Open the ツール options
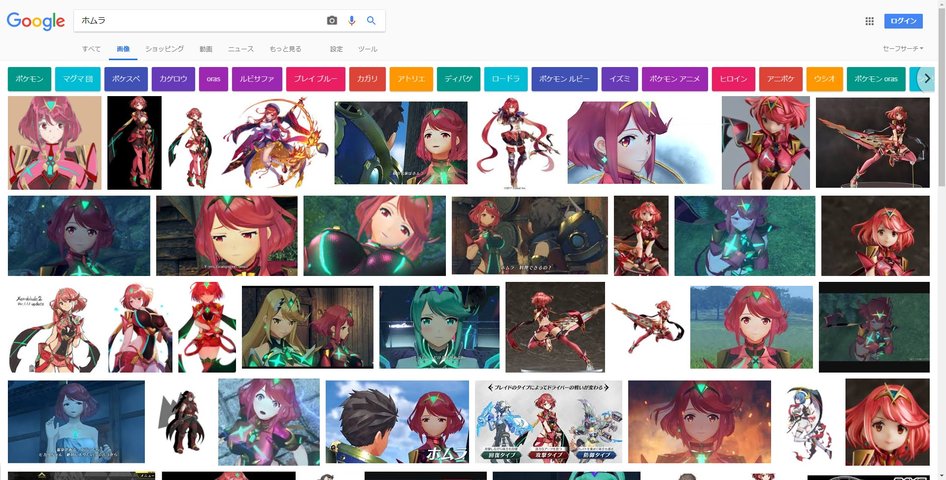 click(367, 49)
